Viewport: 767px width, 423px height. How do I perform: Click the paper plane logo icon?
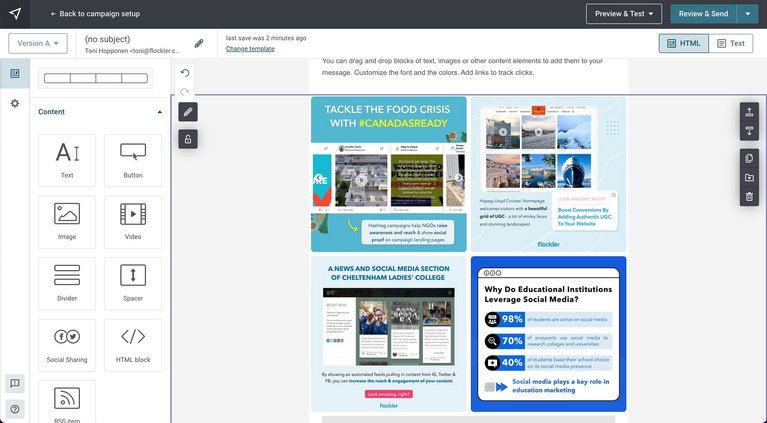pyautogui.click(x=15, y=14)
